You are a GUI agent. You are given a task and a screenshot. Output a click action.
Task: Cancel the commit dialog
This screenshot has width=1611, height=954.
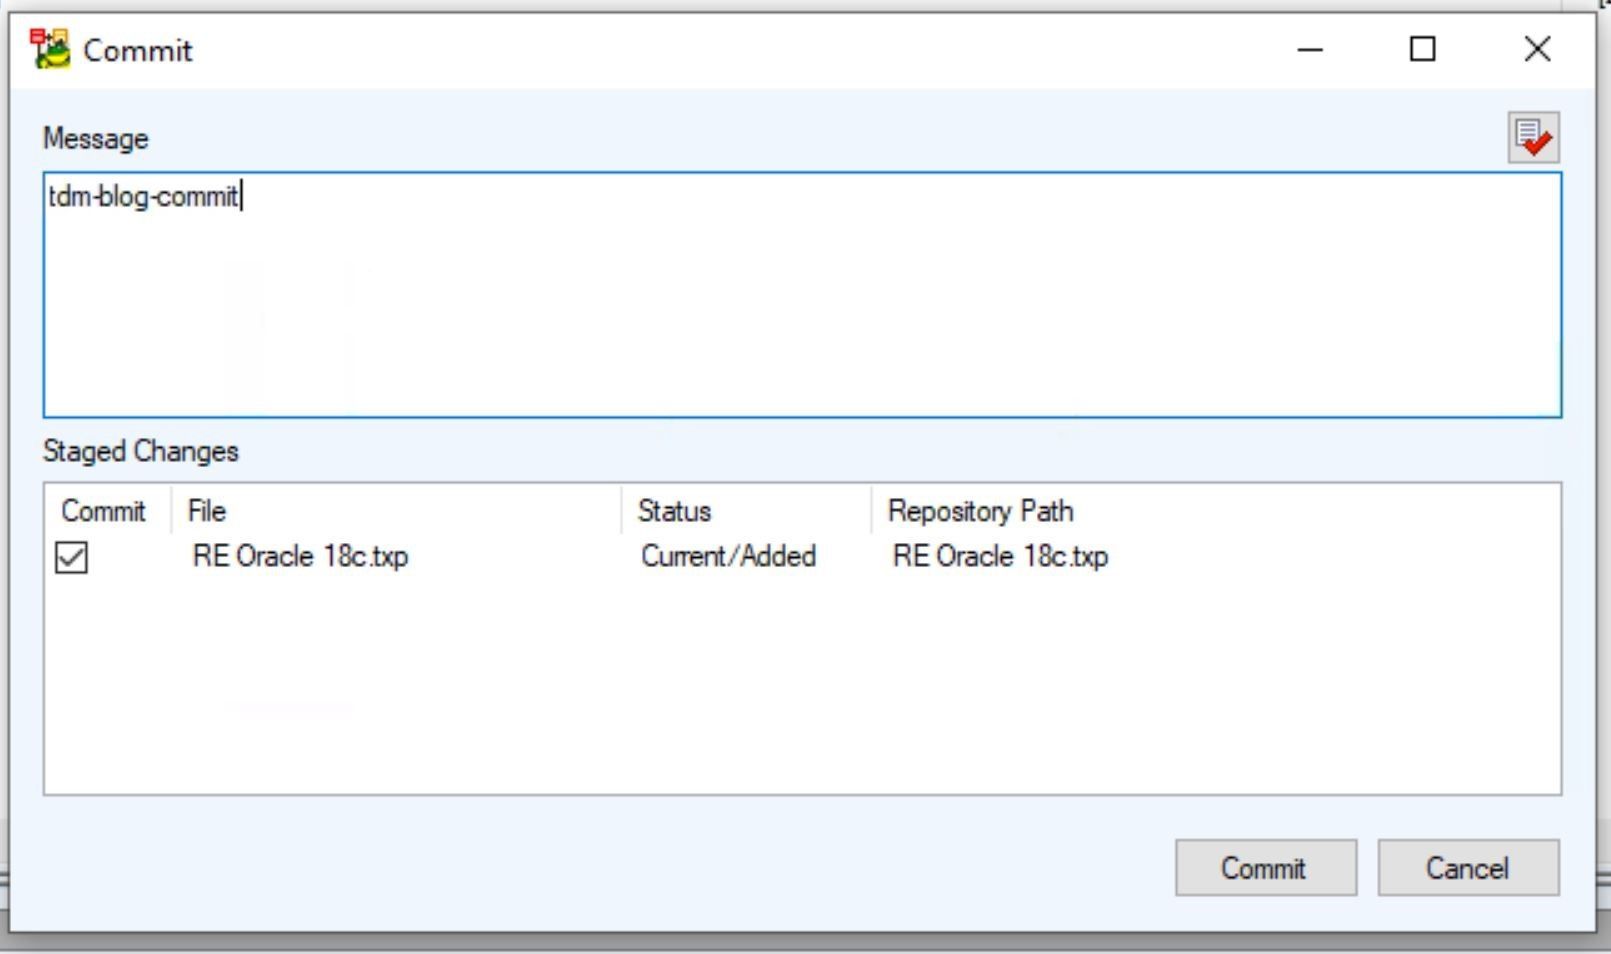point(1468,867)
